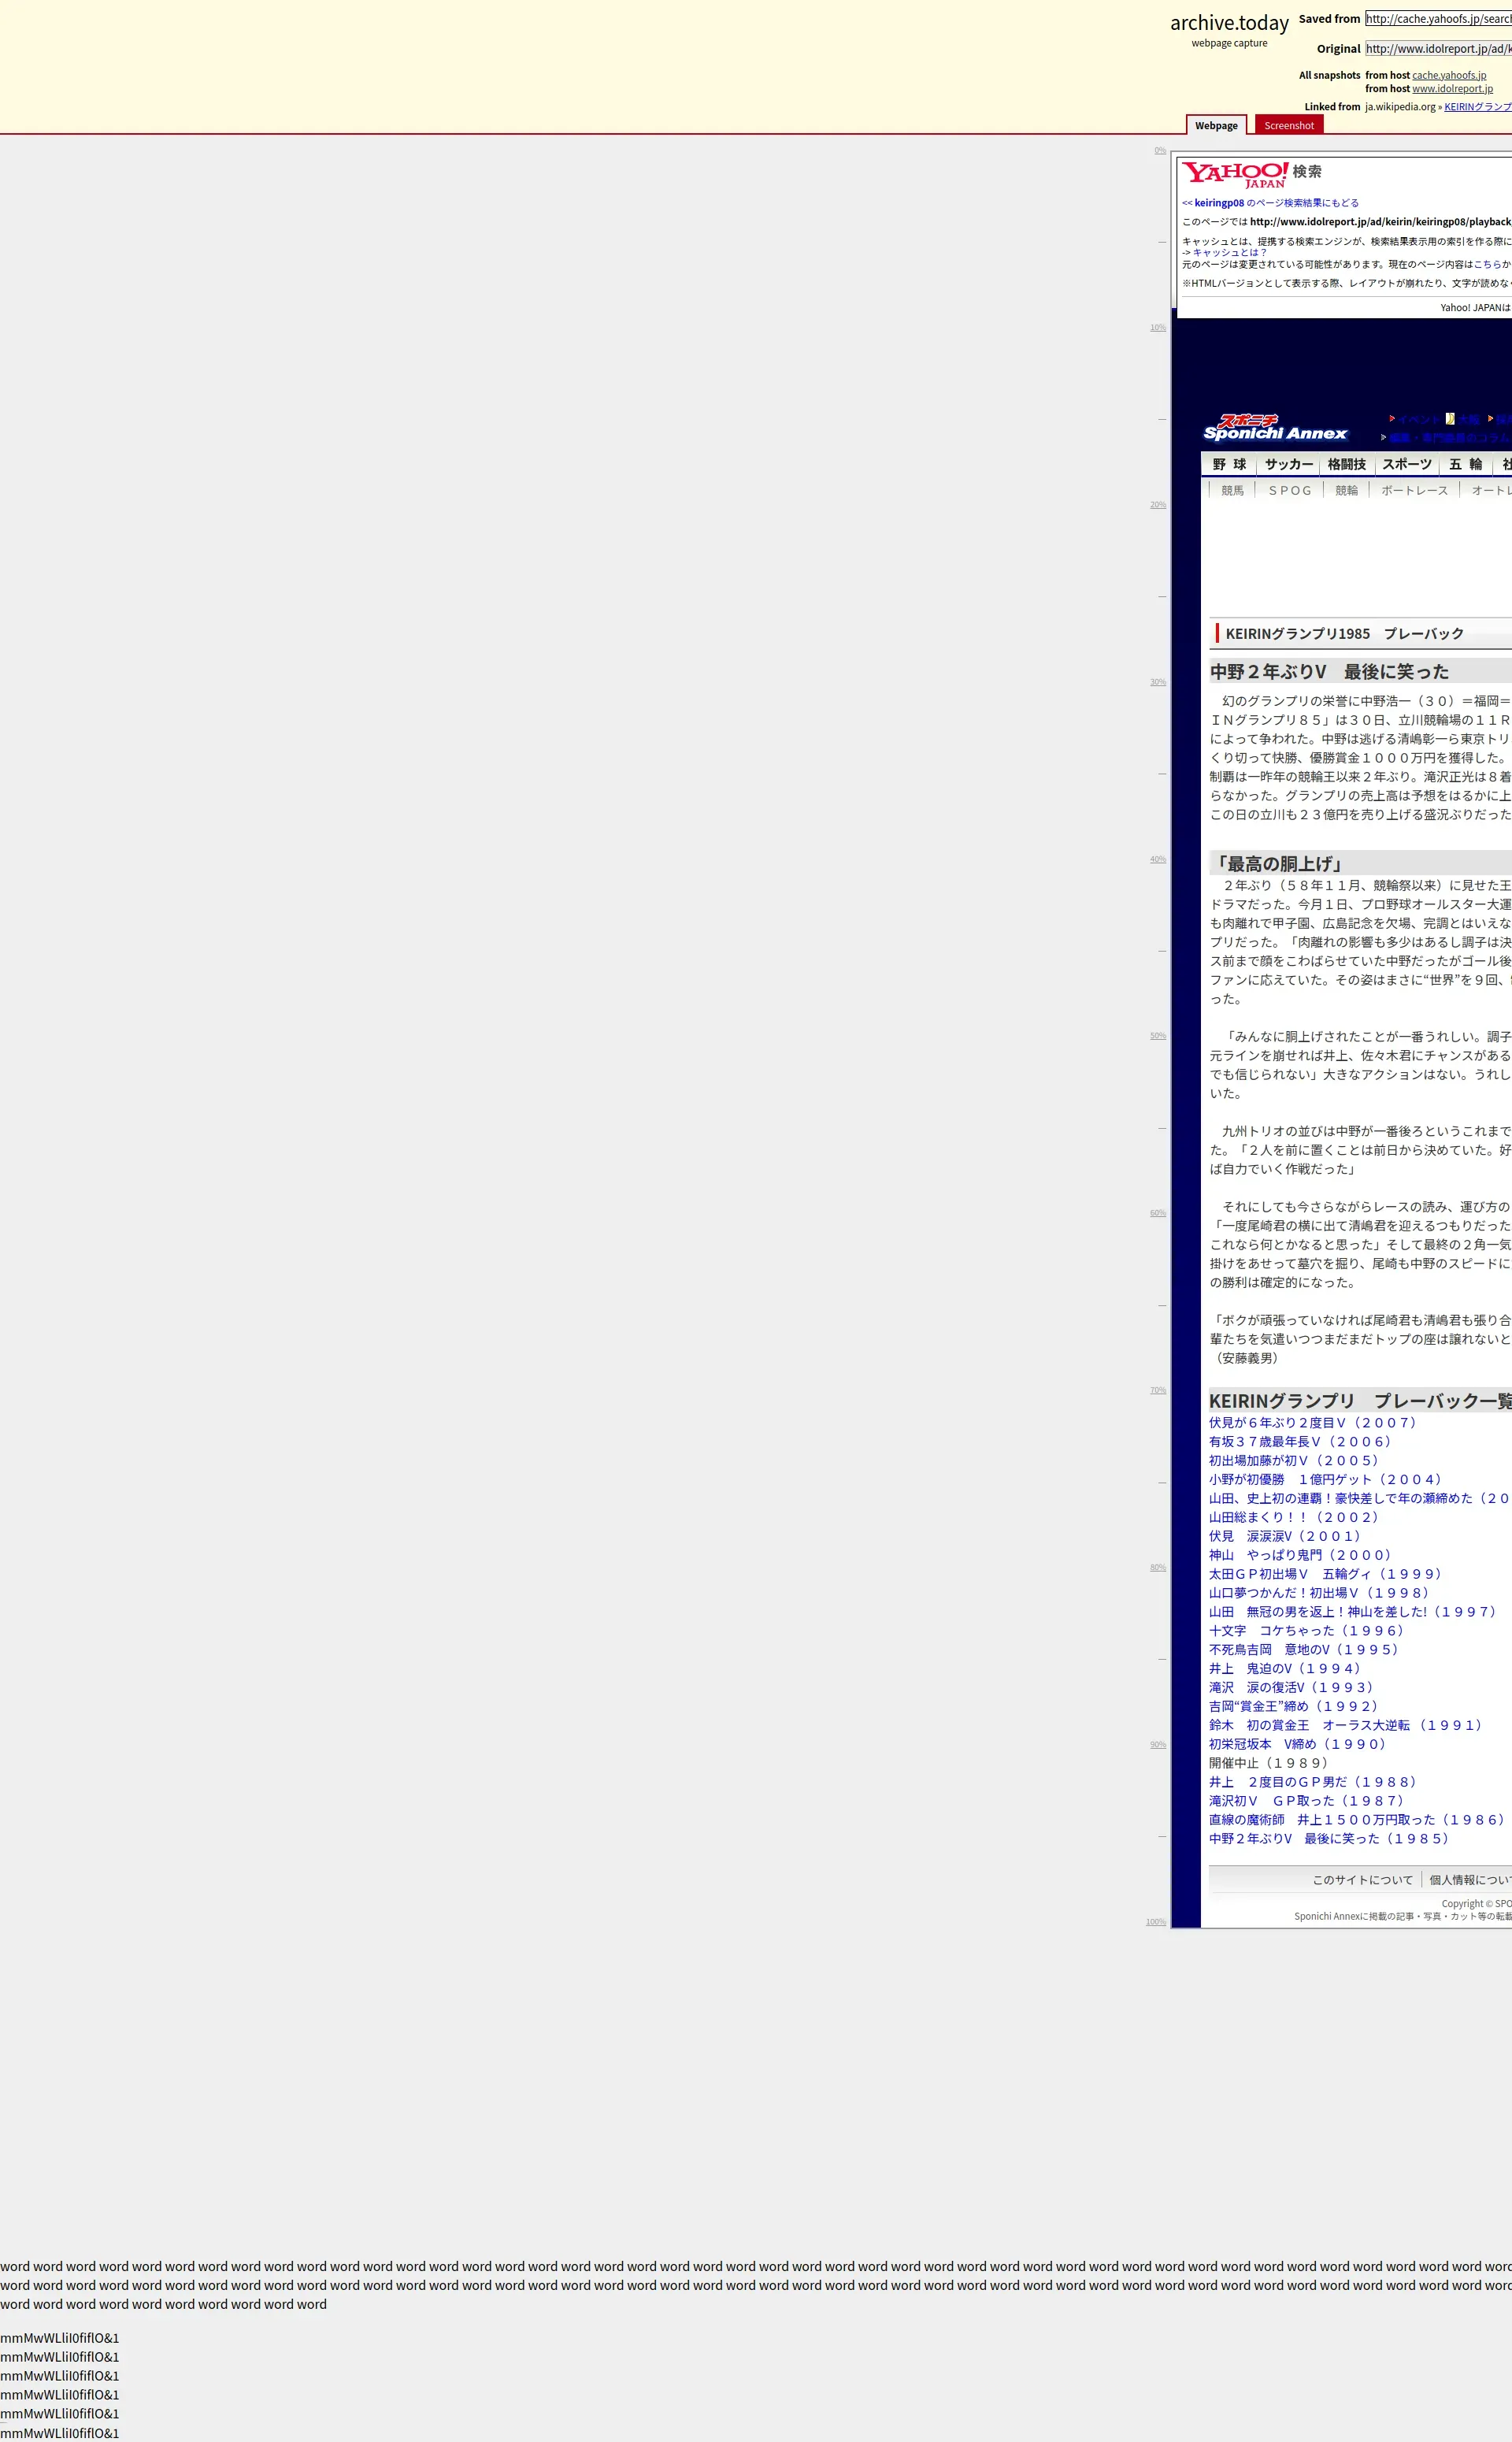
Task: Switch to the Screenshot tab
Action: (x=1289, y=125)
